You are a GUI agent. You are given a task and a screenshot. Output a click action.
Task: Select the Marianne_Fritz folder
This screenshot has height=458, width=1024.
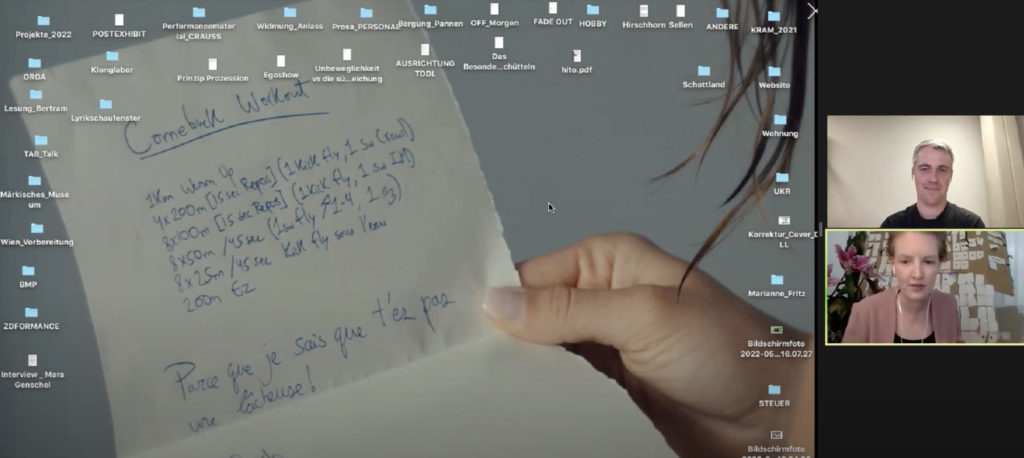point(777,280)
